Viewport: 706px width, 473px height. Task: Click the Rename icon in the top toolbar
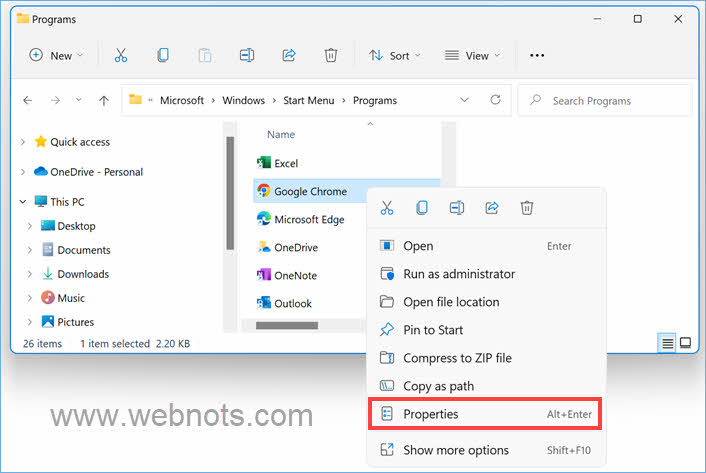[x=247, y=55]
